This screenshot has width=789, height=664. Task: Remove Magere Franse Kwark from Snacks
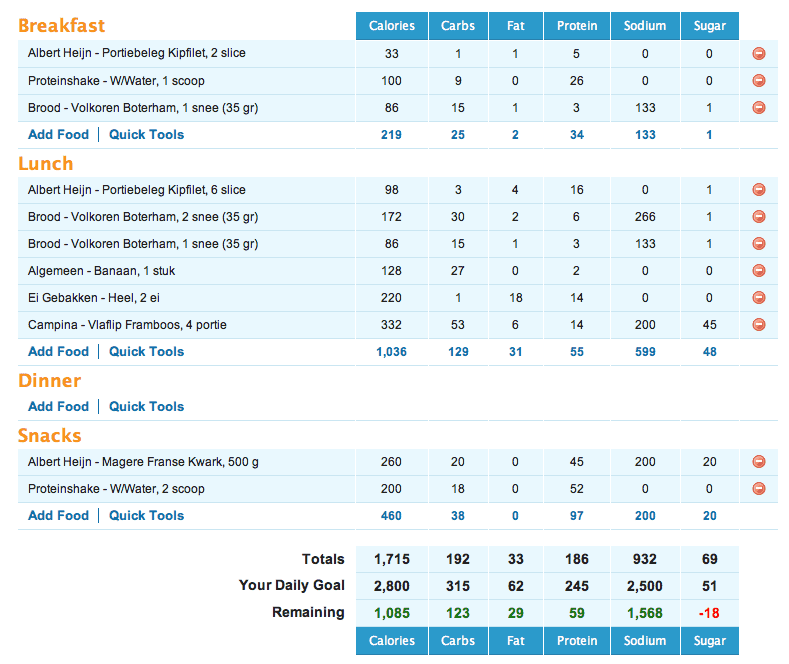(x=758, y=462)
